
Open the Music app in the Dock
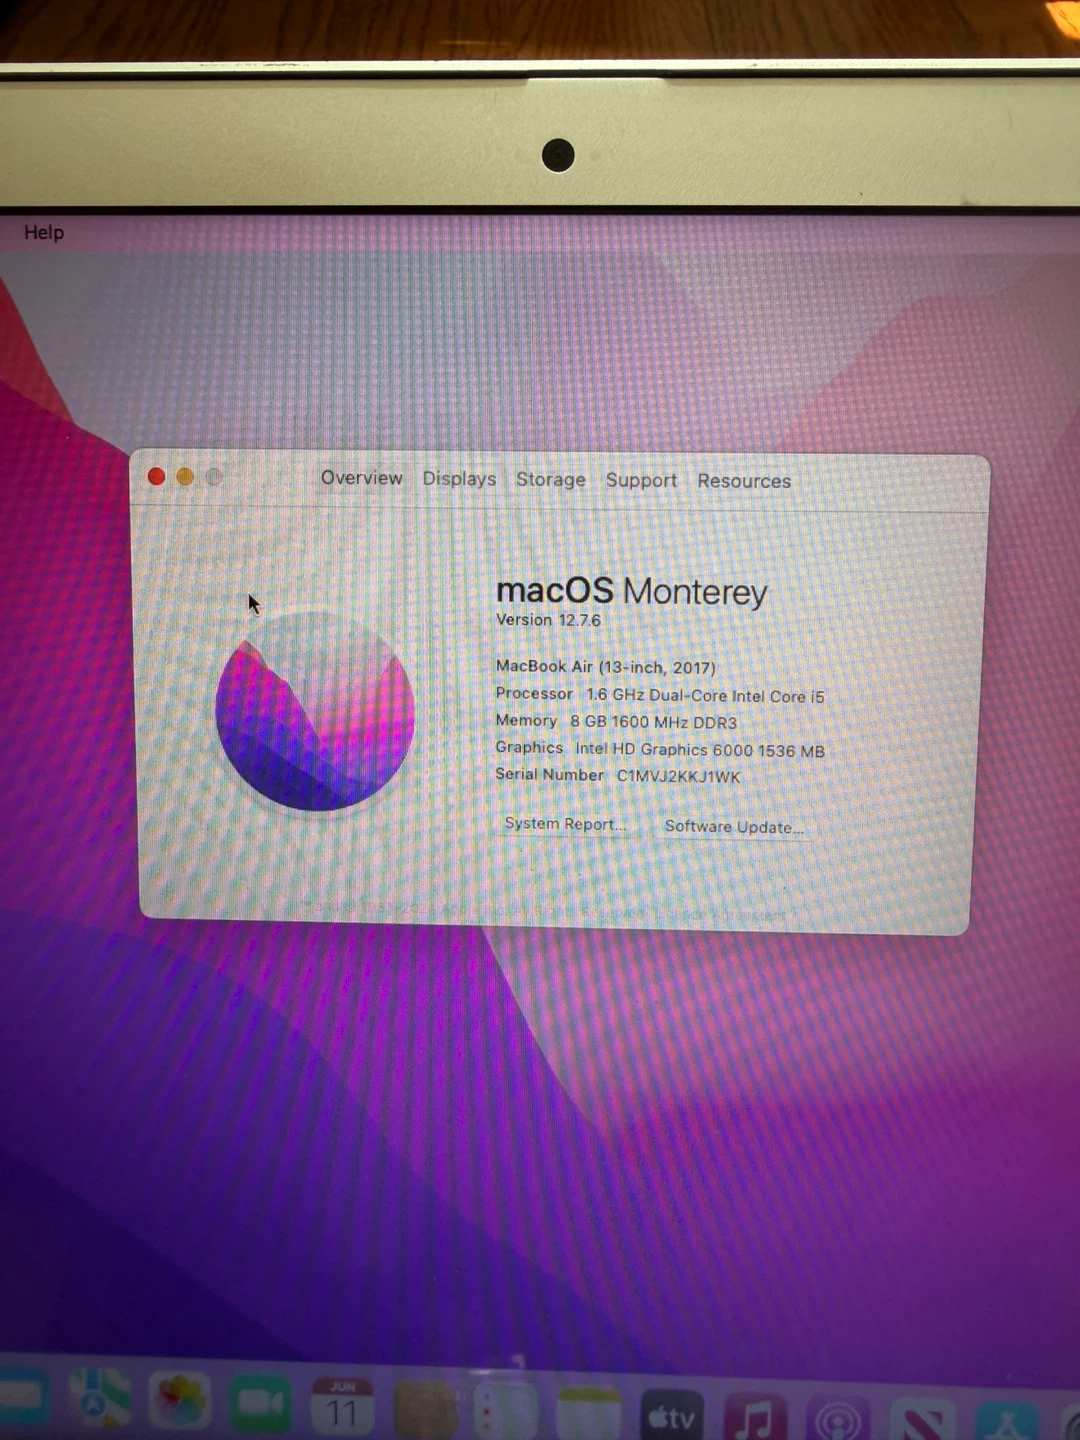[755, 1417]
